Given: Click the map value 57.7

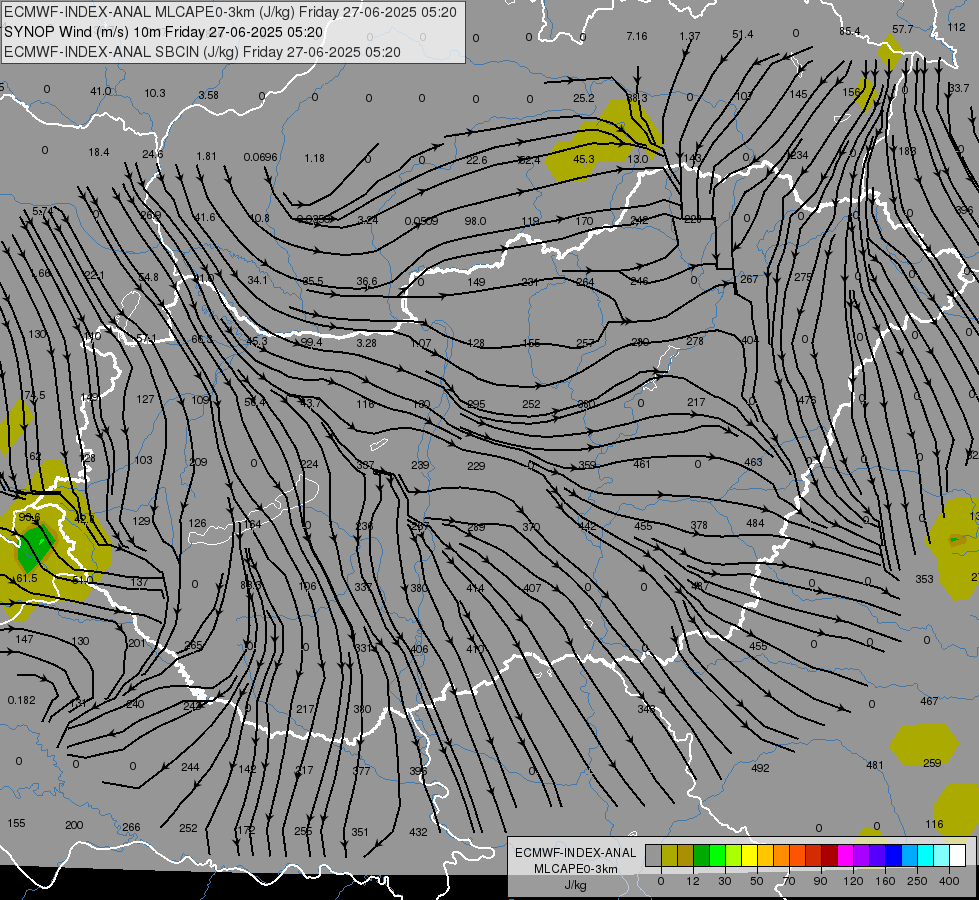Looking at the screenshot, I should click(x=903, y=29).
